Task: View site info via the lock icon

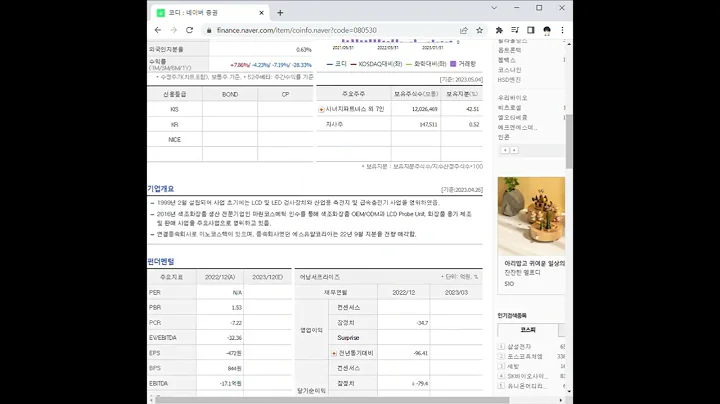Action: [209, 30]
